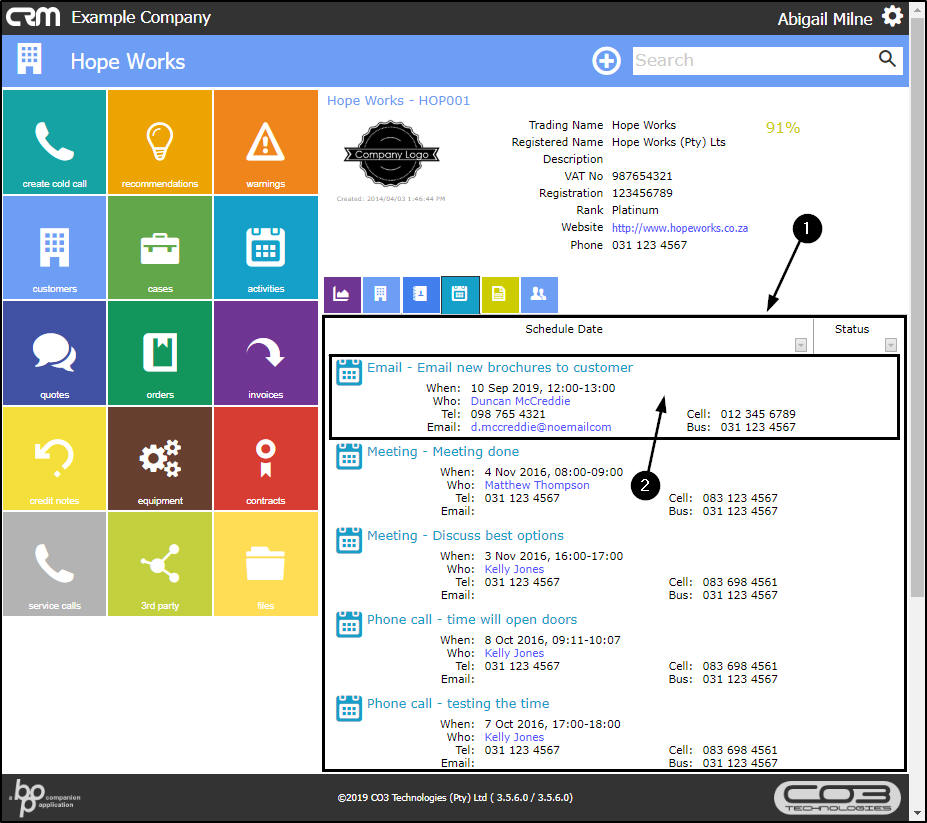The image size is (927, 823).
Task: Switch to the yellow documents tab
Action: coord(500,294)
